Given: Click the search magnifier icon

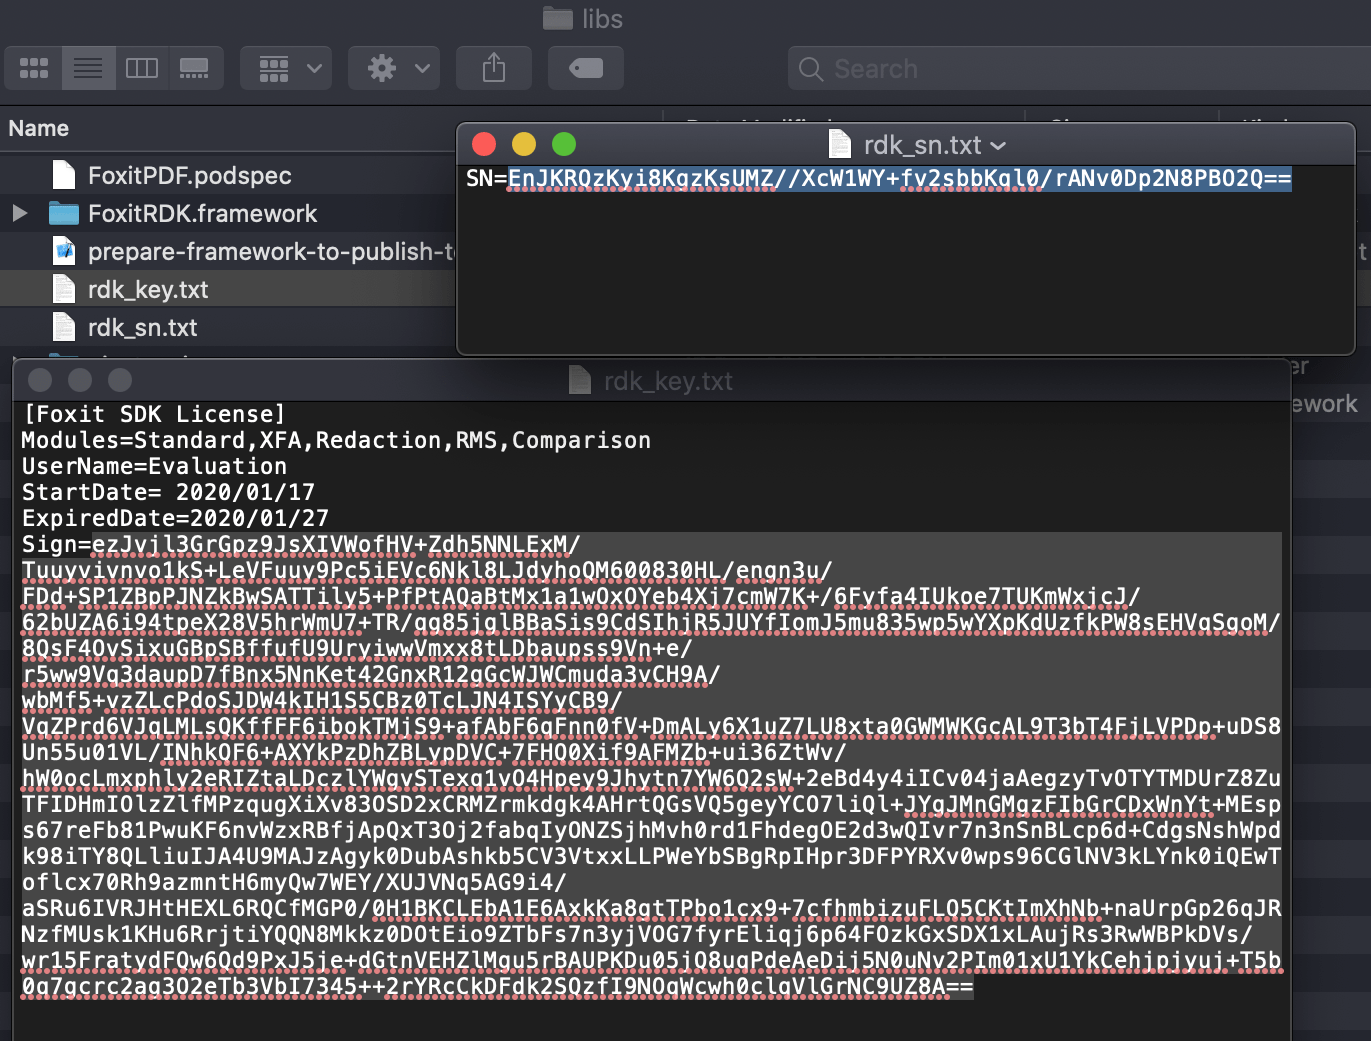Looking at the screenshot, I should click(x=811, y=69).
